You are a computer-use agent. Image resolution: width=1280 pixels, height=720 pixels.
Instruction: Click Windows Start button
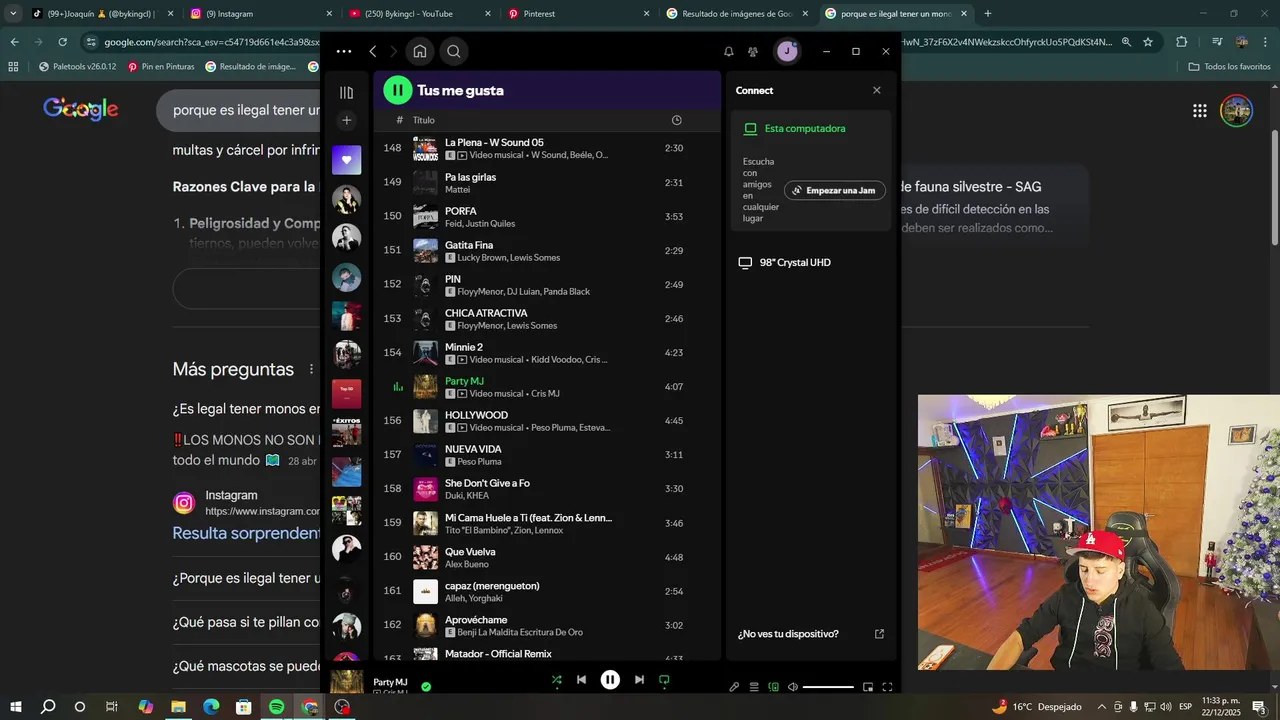16,707
